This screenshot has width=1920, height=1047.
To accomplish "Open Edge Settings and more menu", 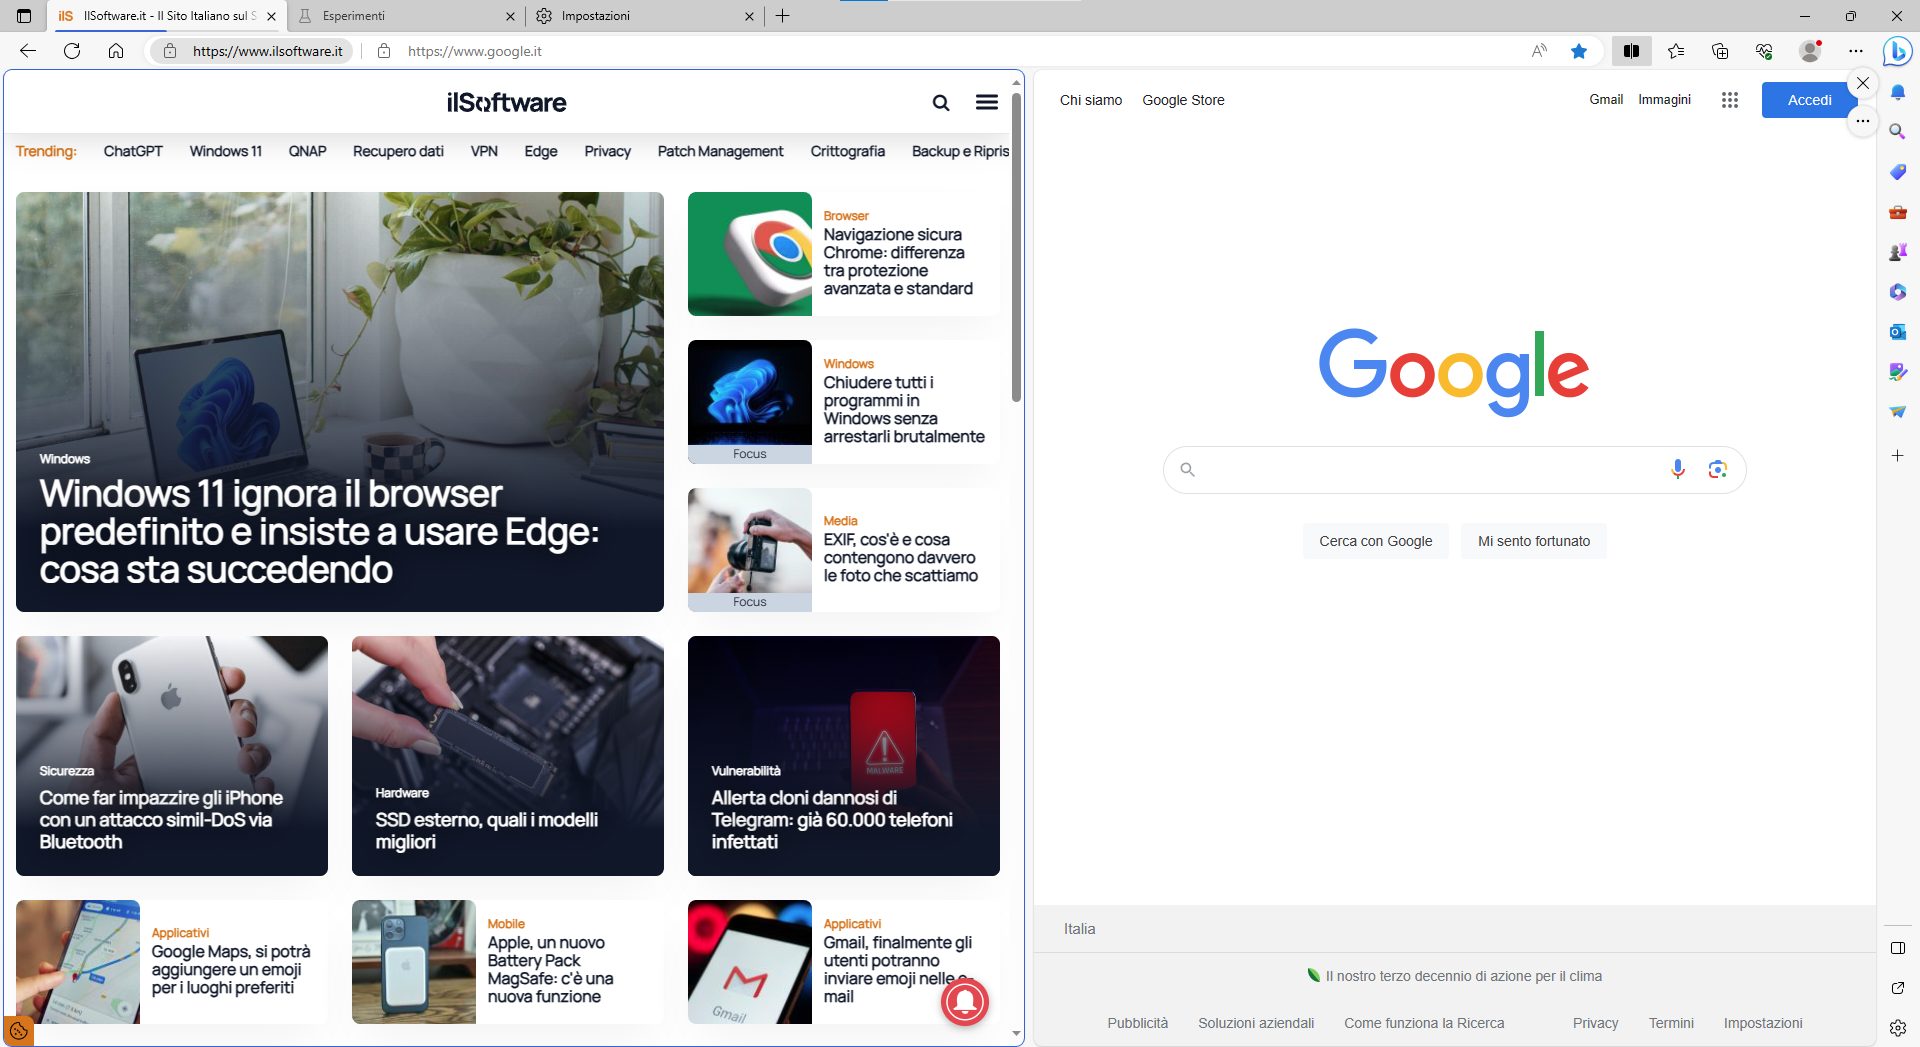I will pyautogui.click(x=1856, y=51).
